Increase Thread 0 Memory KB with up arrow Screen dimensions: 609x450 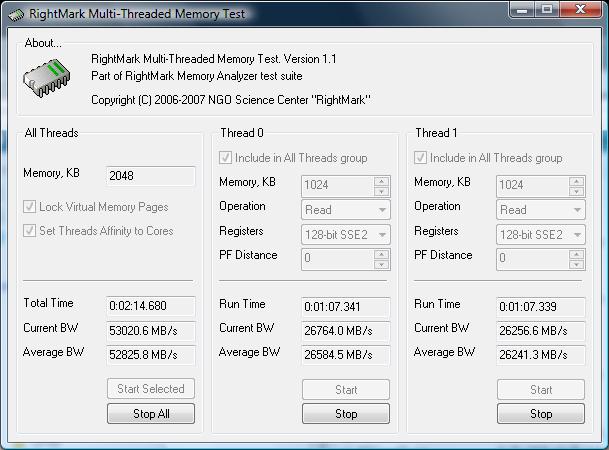coord(381,181)
